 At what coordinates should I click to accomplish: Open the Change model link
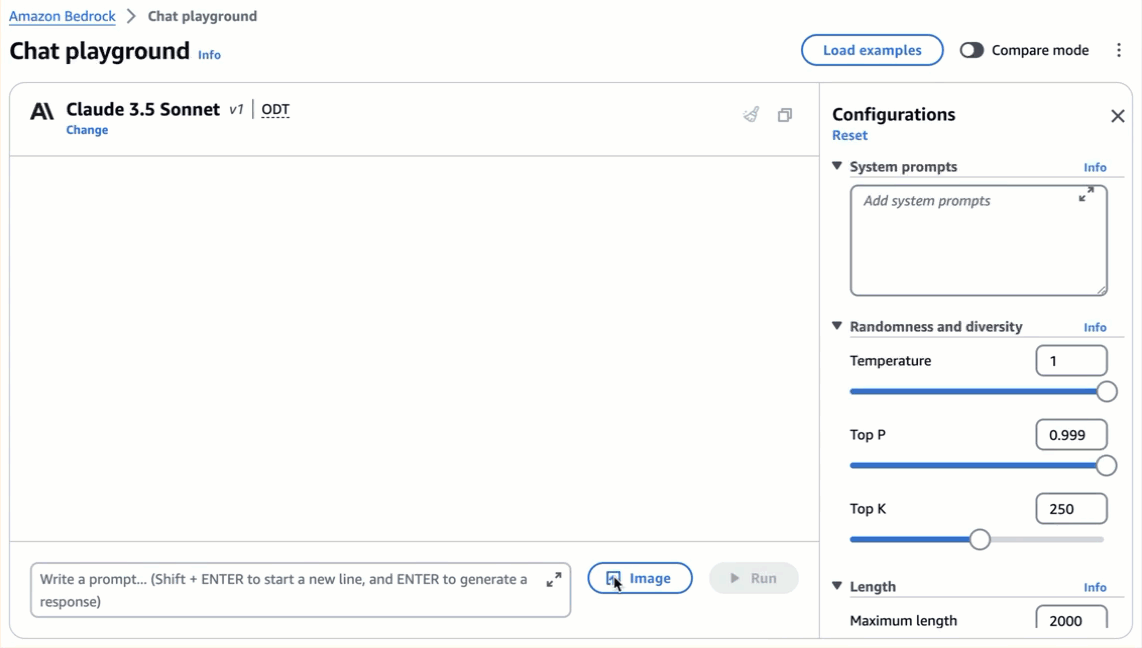[x=87, y=130]
